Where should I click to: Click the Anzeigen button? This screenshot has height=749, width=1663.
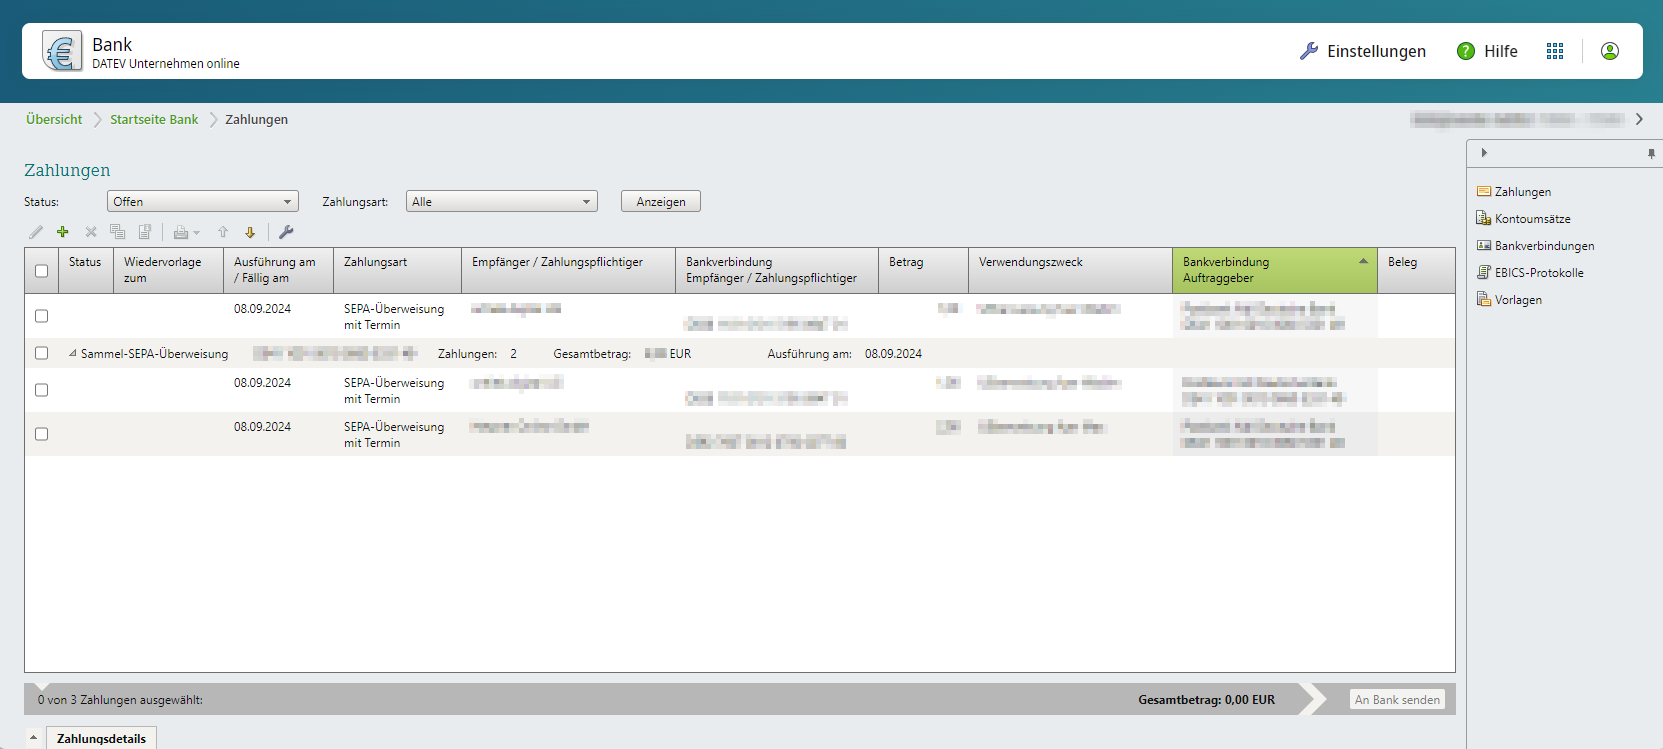pyautogui.click(x=660, y=202)
